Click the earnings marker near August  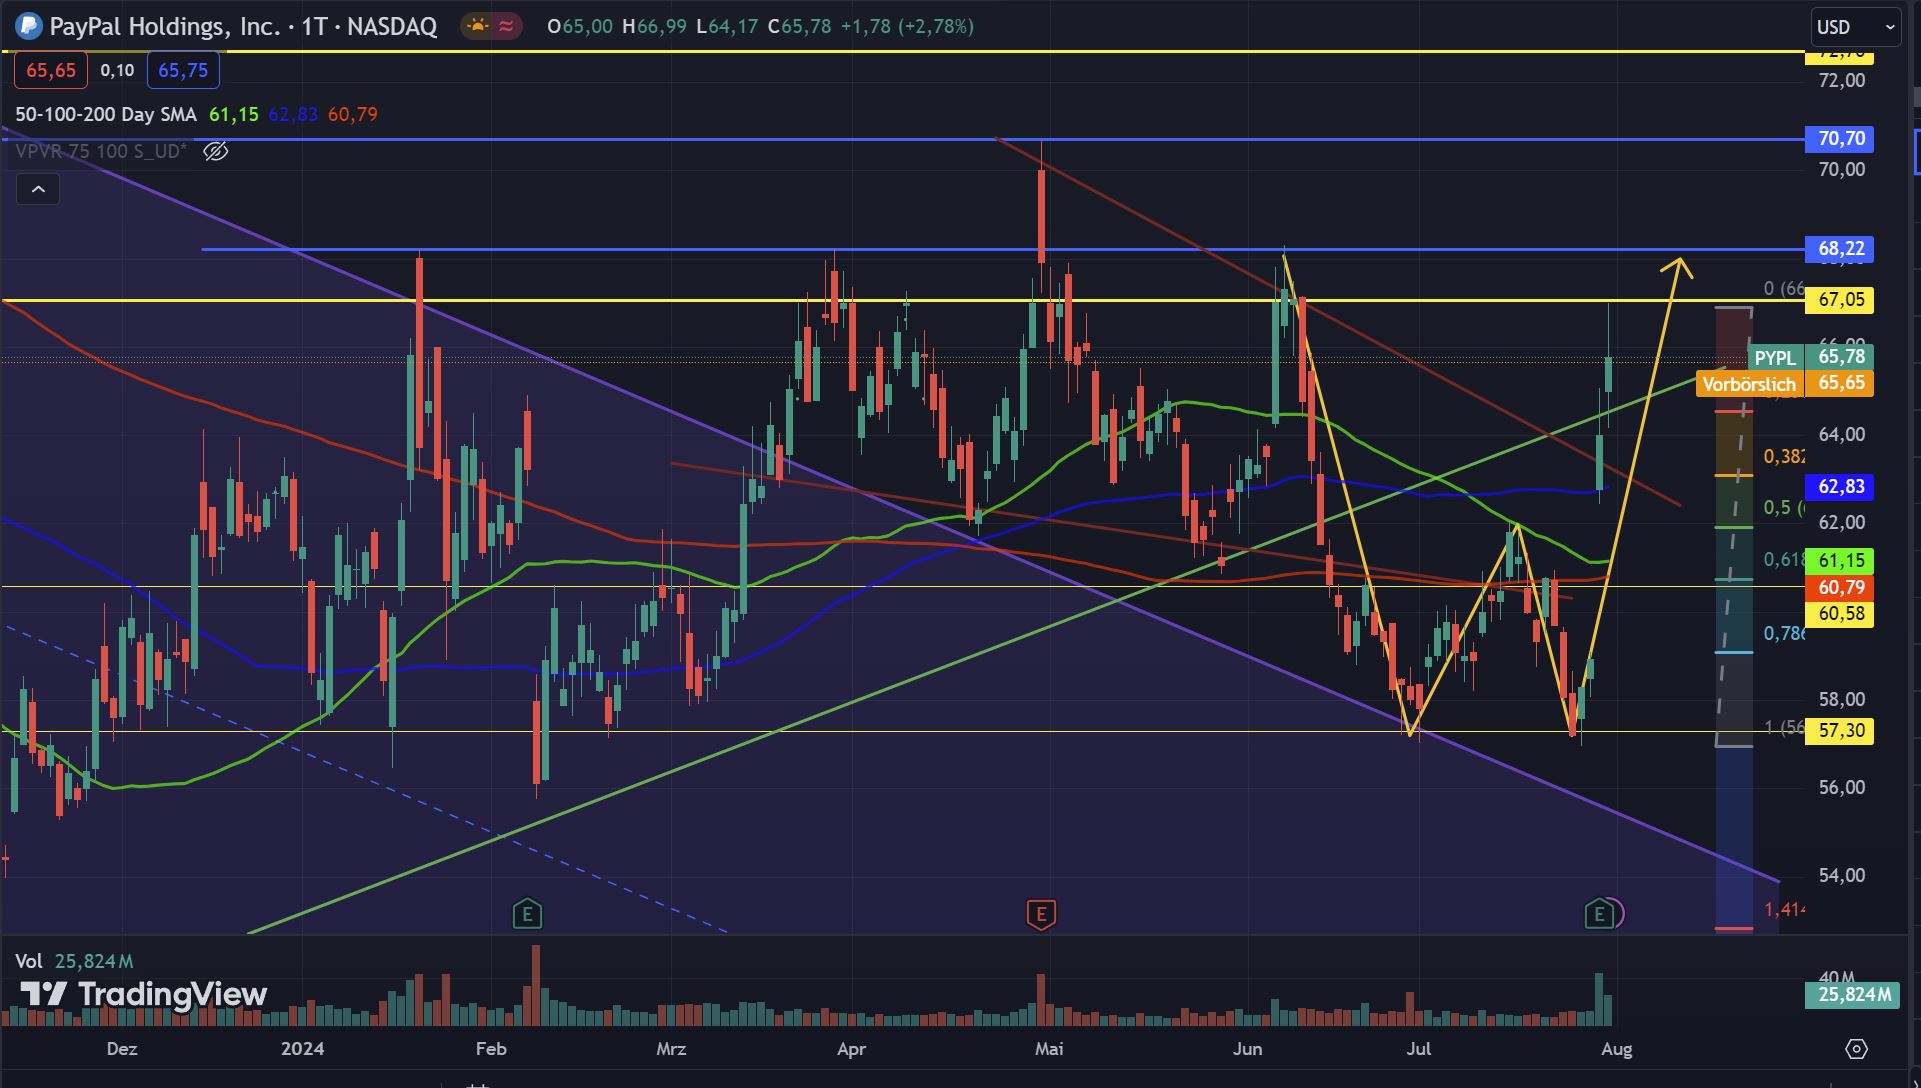1599,914
